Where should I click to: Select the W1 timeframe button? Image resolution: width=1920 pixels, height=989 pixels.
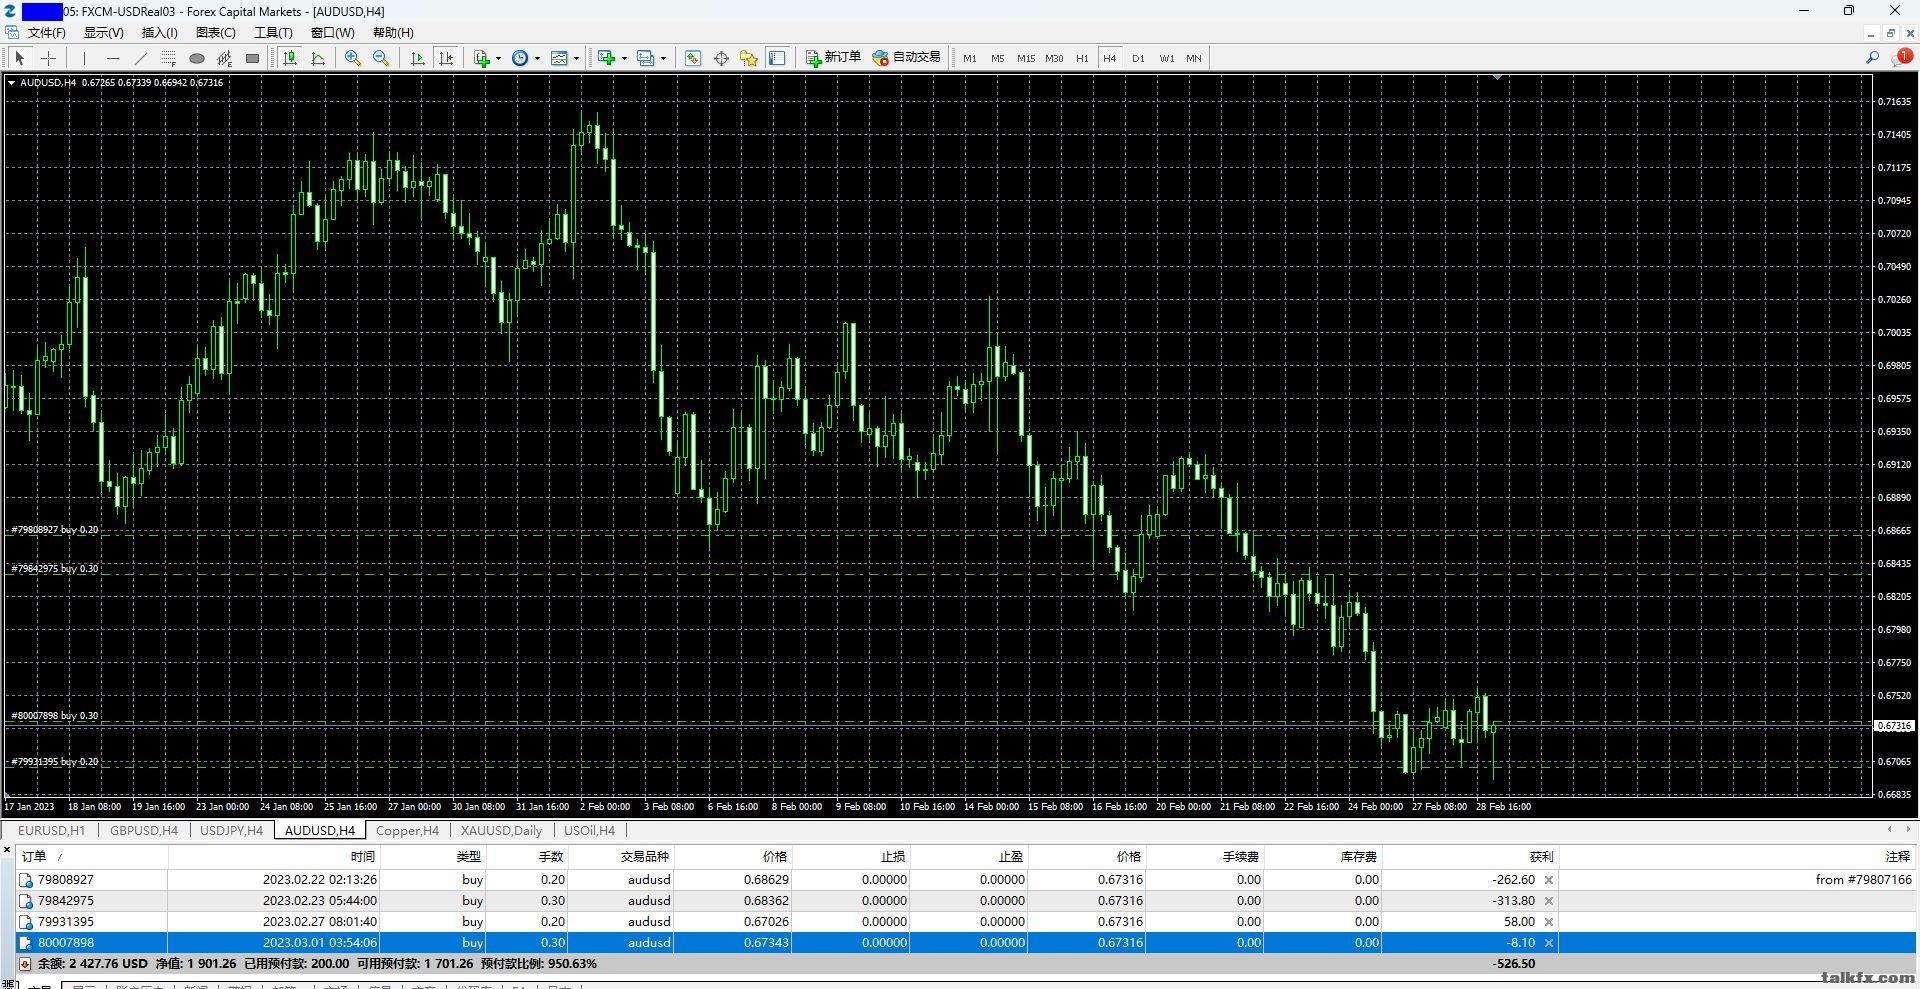[x=1166, y=58]
